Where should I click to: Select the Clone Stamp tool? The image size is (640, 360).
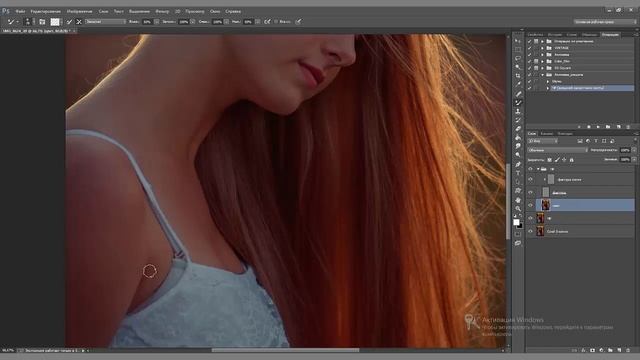[x=518, y=111]
